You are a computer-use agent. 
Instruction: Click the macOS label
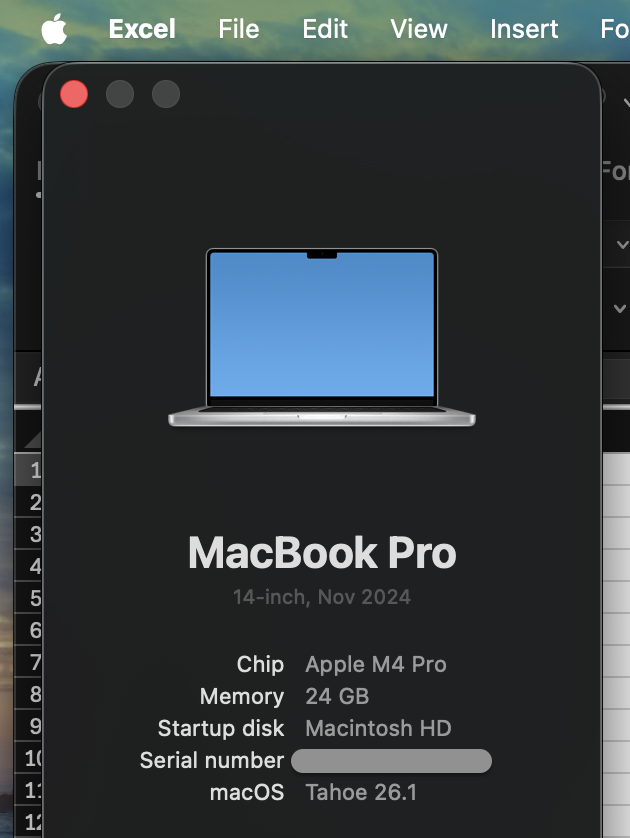(x=247, y=792)
